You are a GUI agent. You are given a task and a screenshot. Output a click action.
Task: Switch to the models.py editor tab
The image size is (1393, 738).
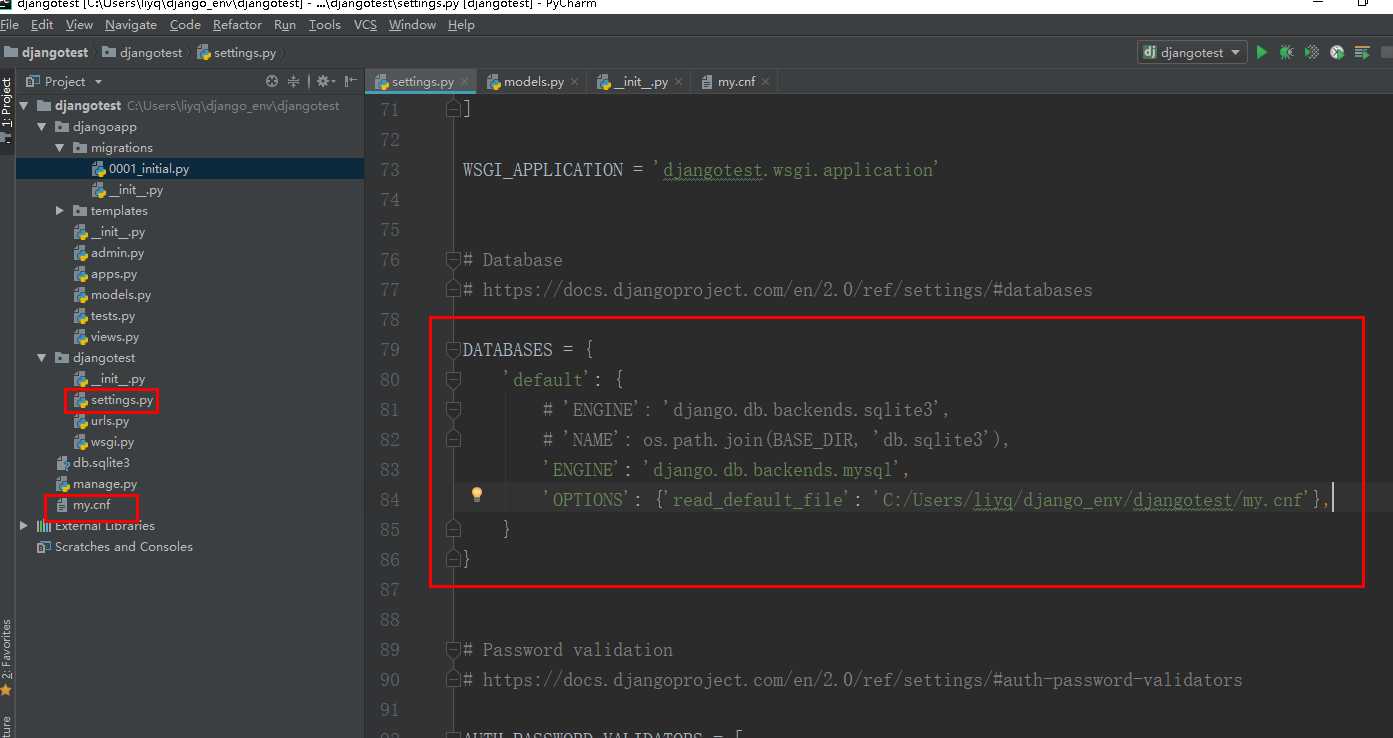point(533,82)
